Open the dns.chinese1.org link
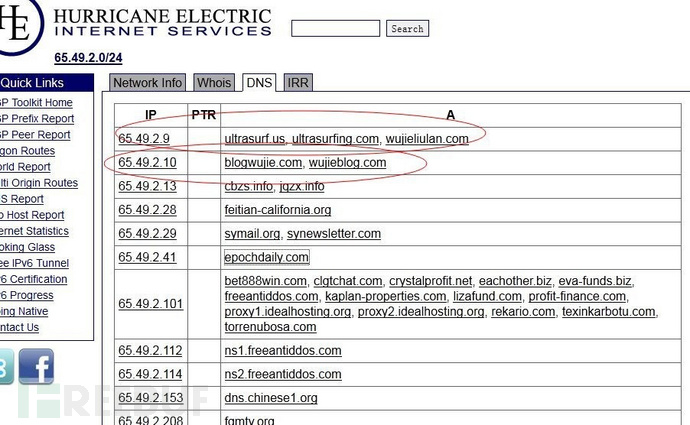 pos(271,398)
